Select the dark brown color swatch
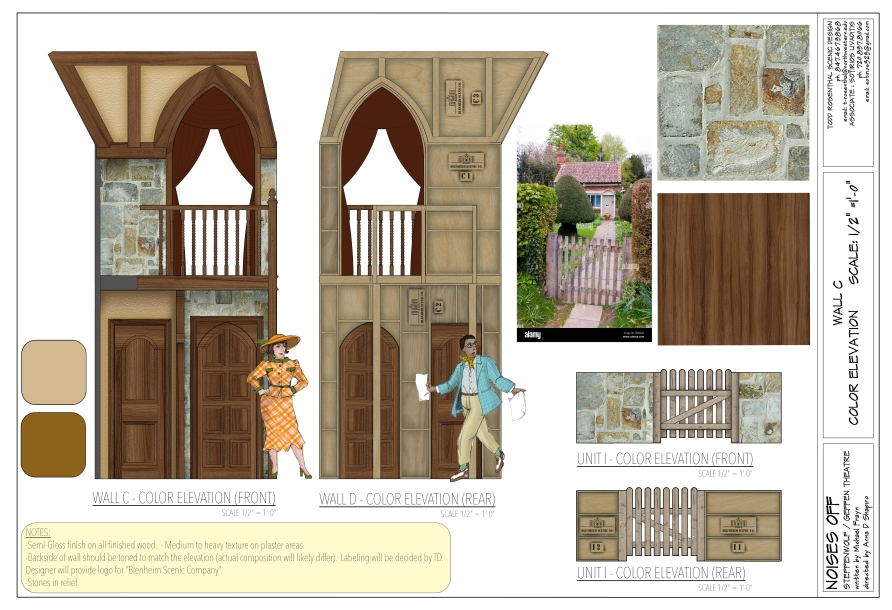 pos(54,444)
